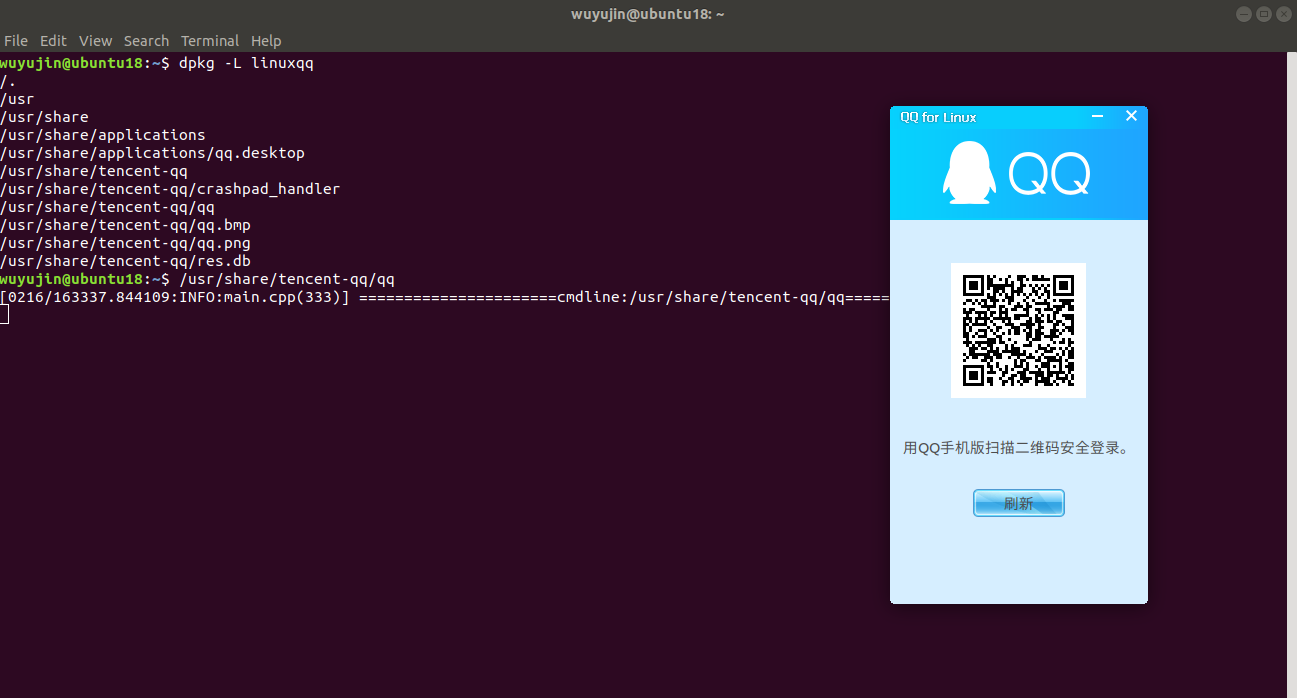
Task: Open the Edit menu in terminal
Action: click(x=53, y=41)
